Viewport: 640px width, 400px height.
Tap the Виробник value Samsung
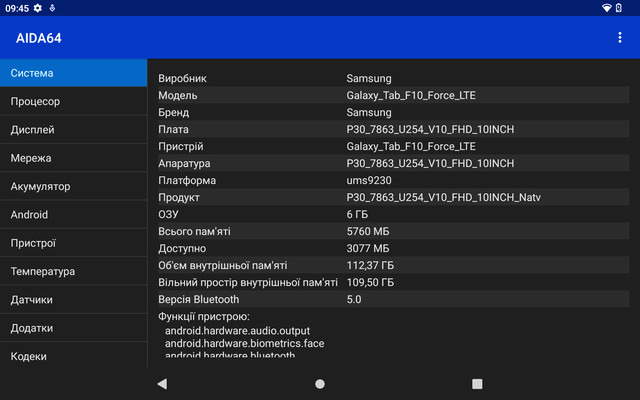pos(369,78)
